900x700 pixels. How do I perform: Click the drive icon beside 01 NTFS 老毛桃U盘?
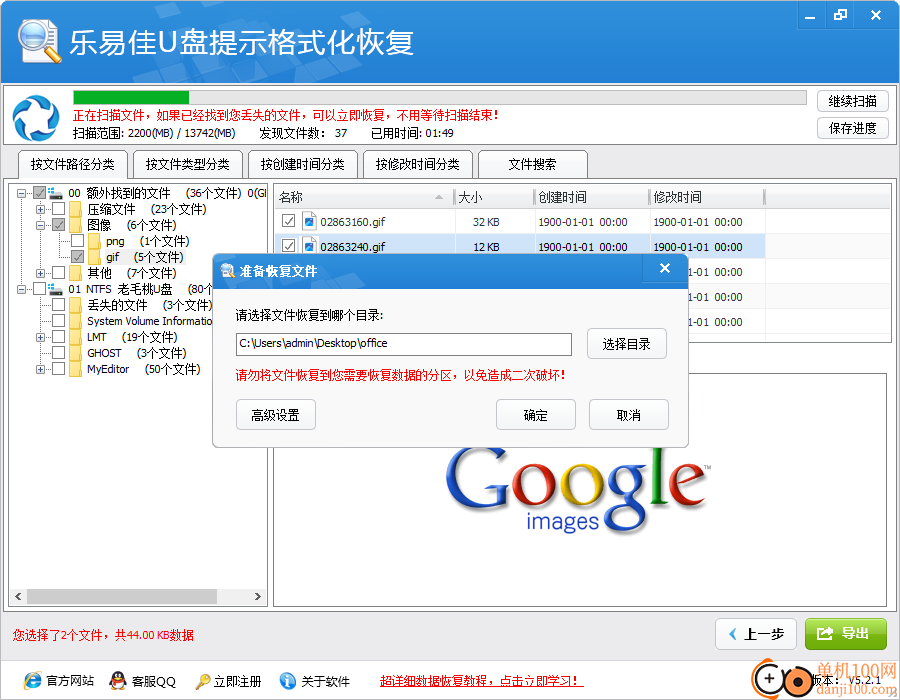click(55, 289)
